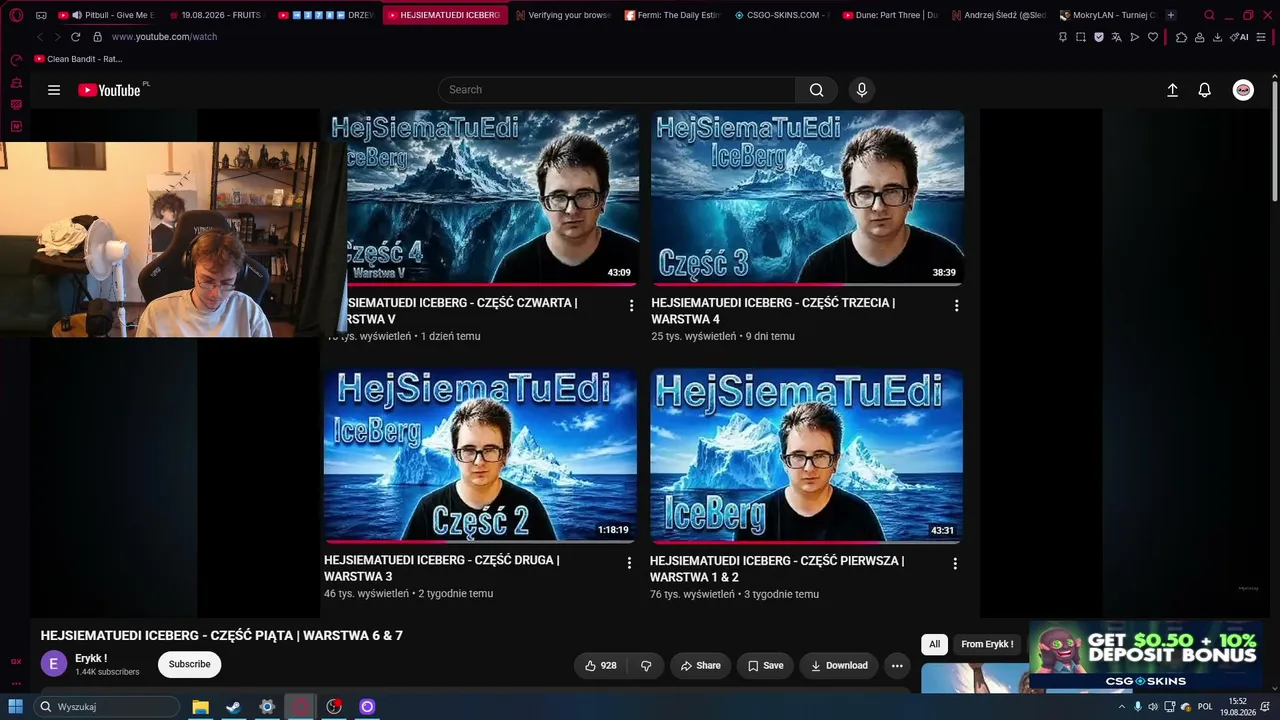Start voice search with microphone icon
The width and height of the screenshot is (1280, 720).
pyautogui.click(x=862, y=90)
